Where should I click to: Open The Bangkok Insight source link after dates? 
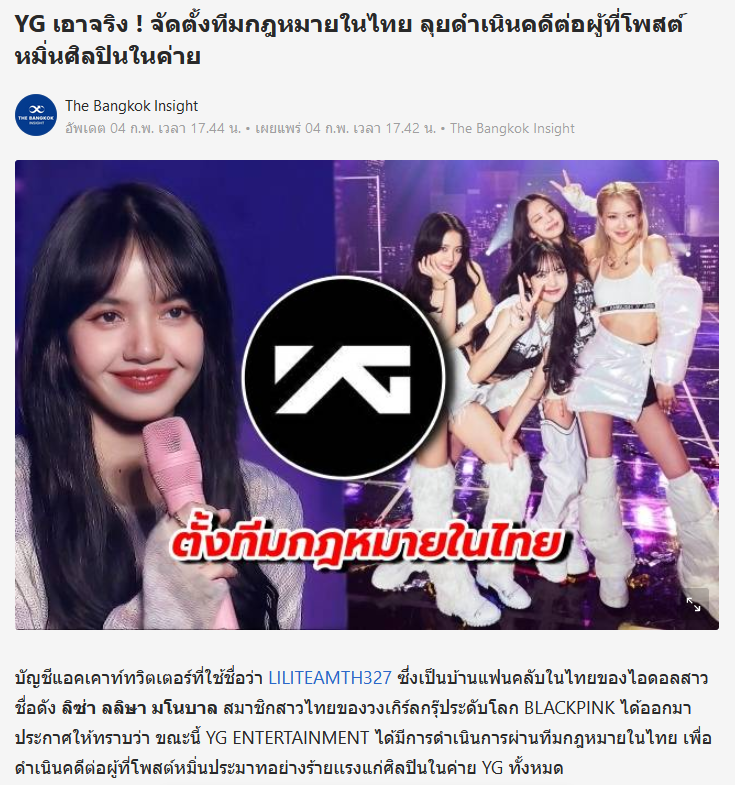(512, 129)
